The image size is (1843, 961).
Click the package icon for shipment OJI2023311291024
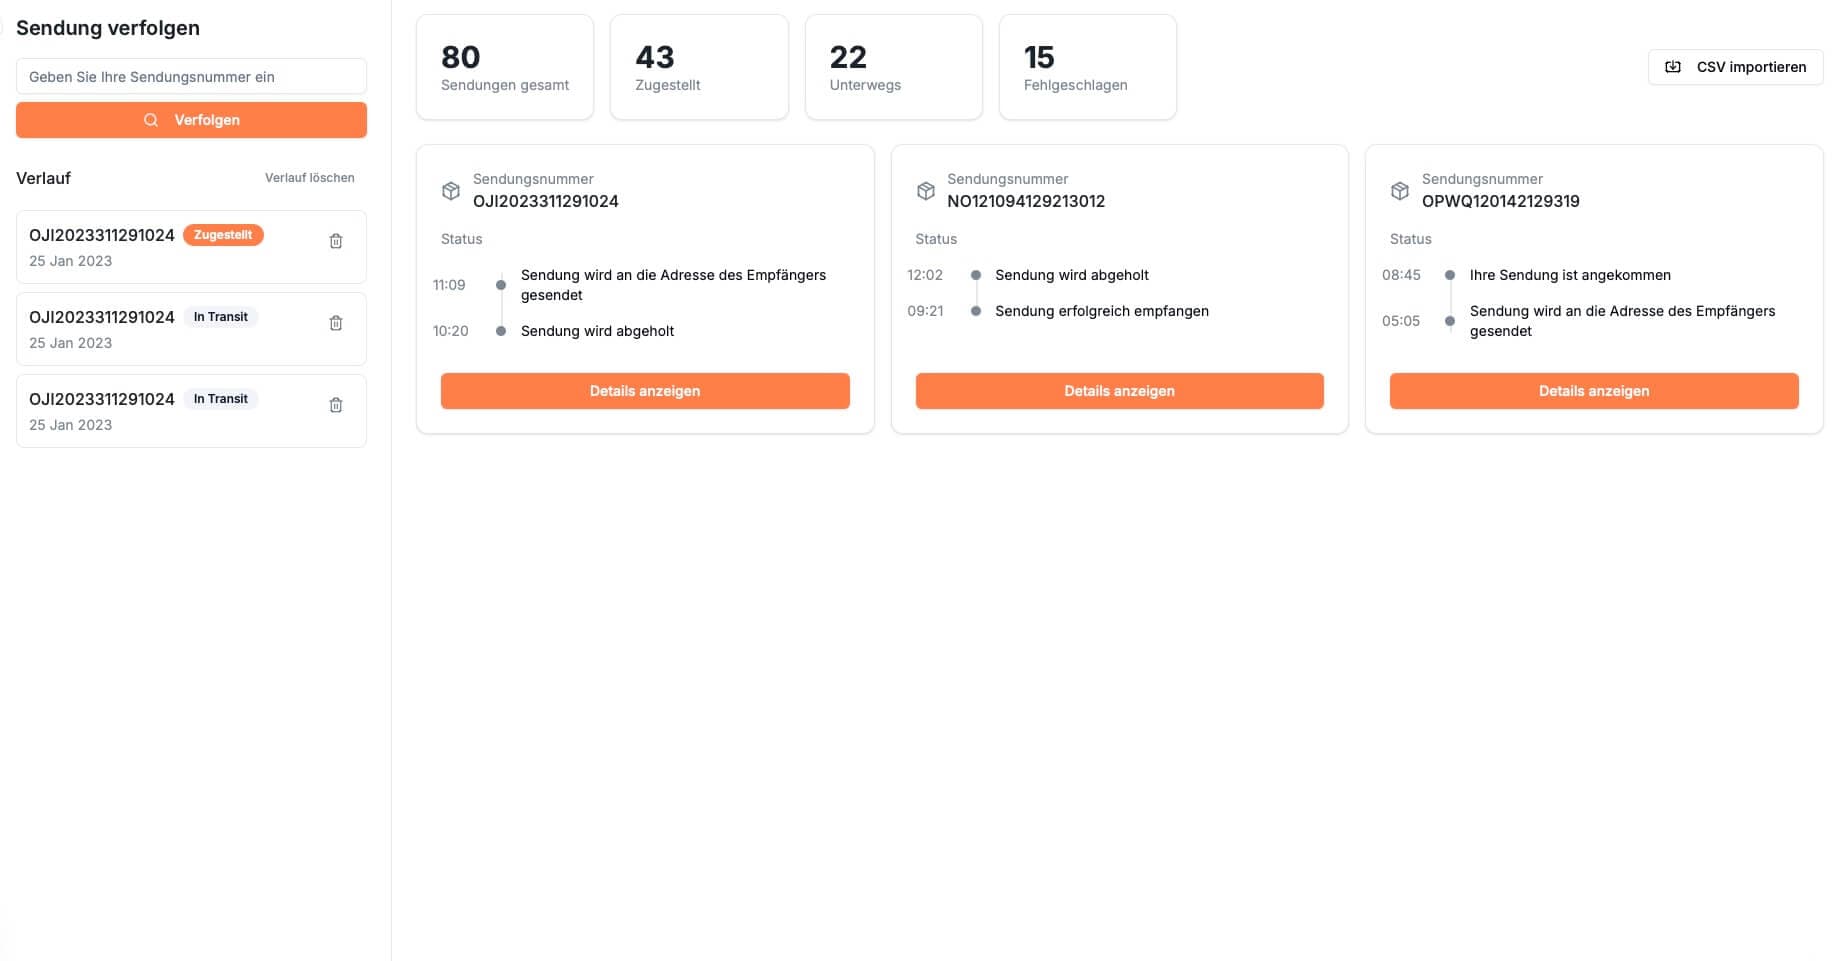(450, 190)
